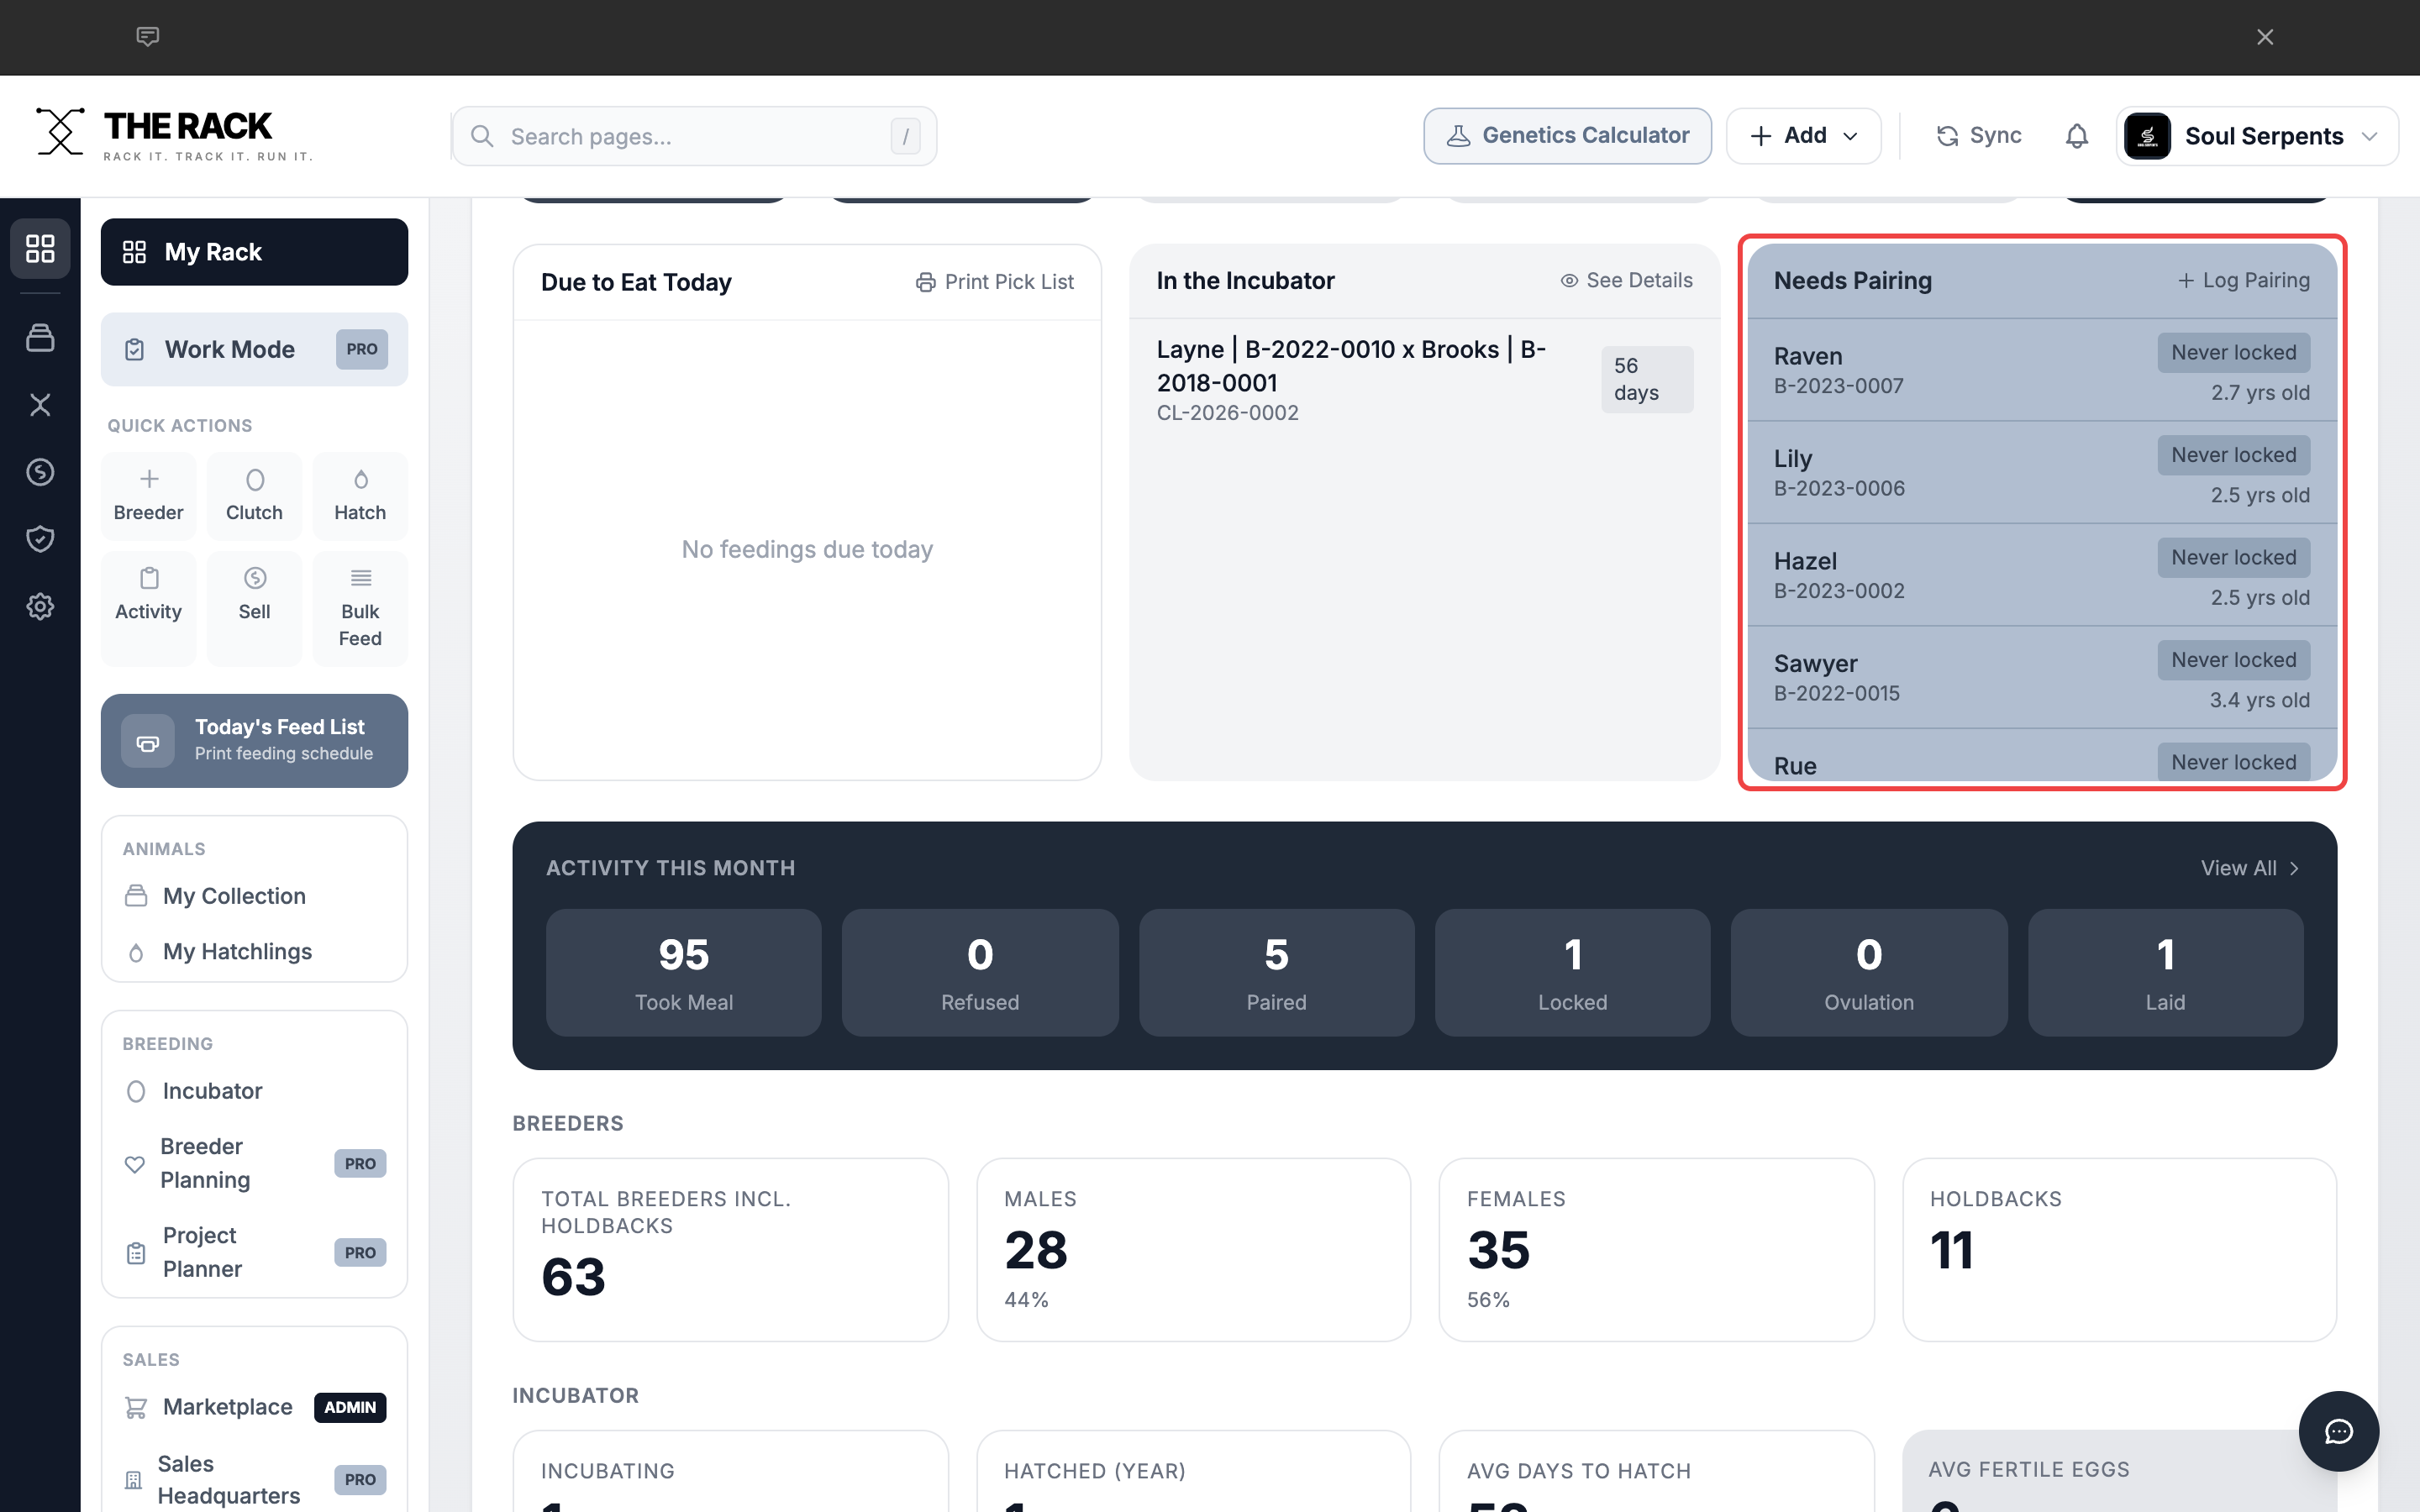Add a Breeder quick action

tap(149, 496)
